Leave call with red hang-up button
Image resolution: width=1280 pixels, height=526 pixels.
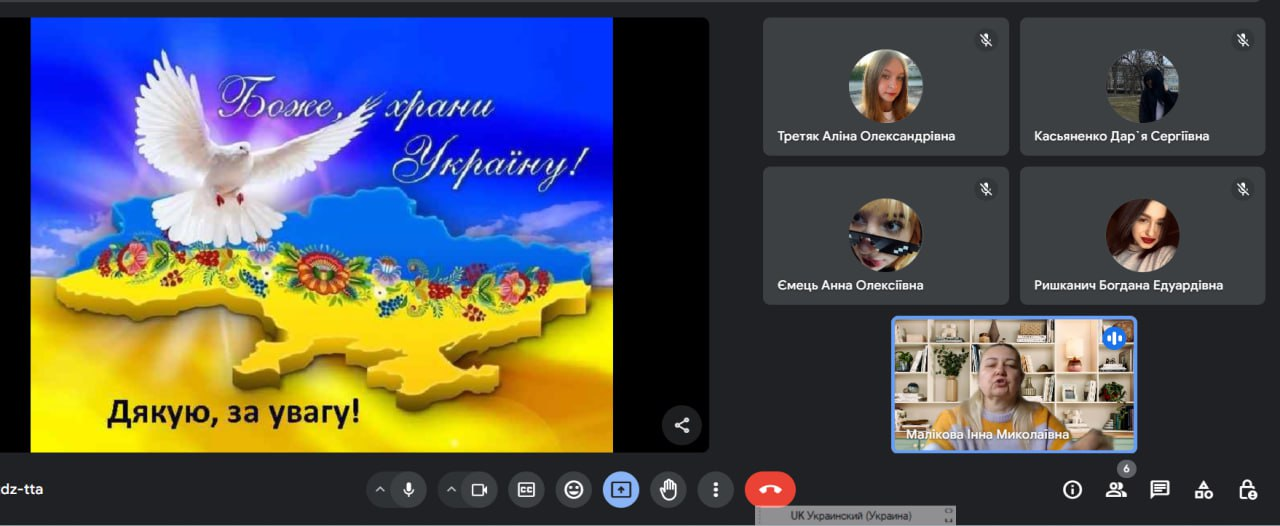point(770,490)
